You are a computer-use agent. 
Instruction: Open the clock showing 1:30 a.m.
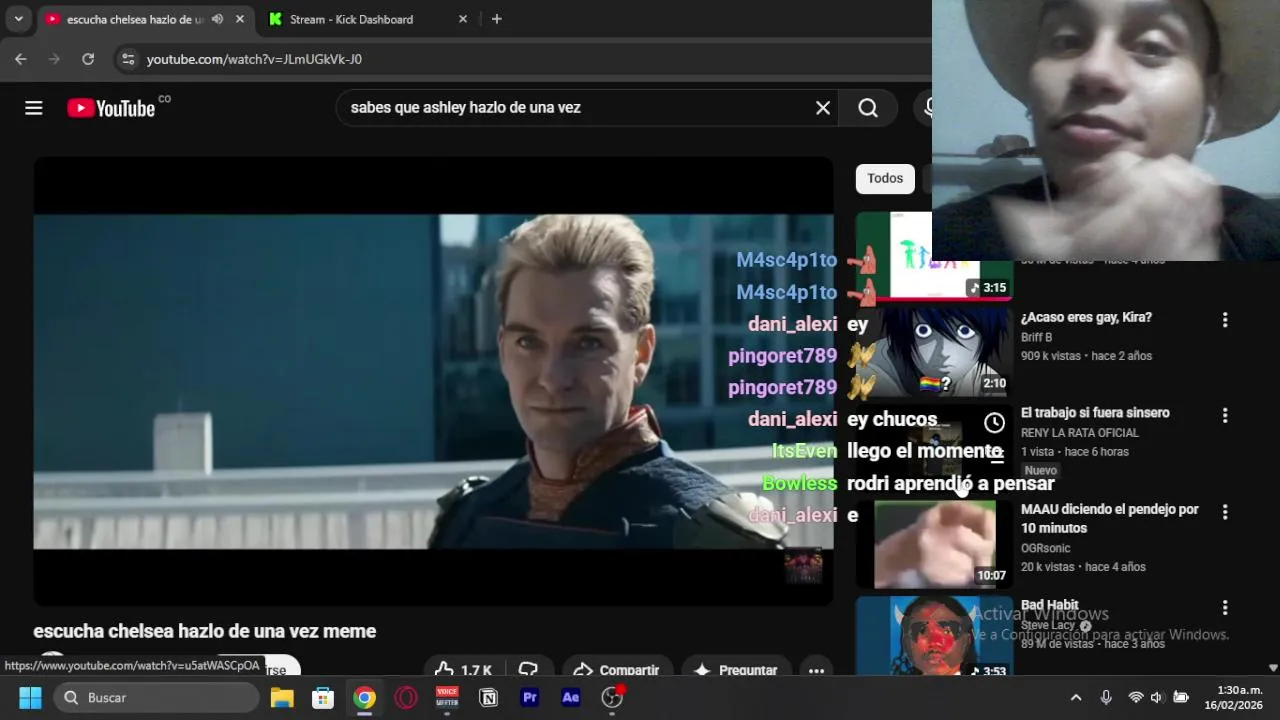pos(1233,697)
